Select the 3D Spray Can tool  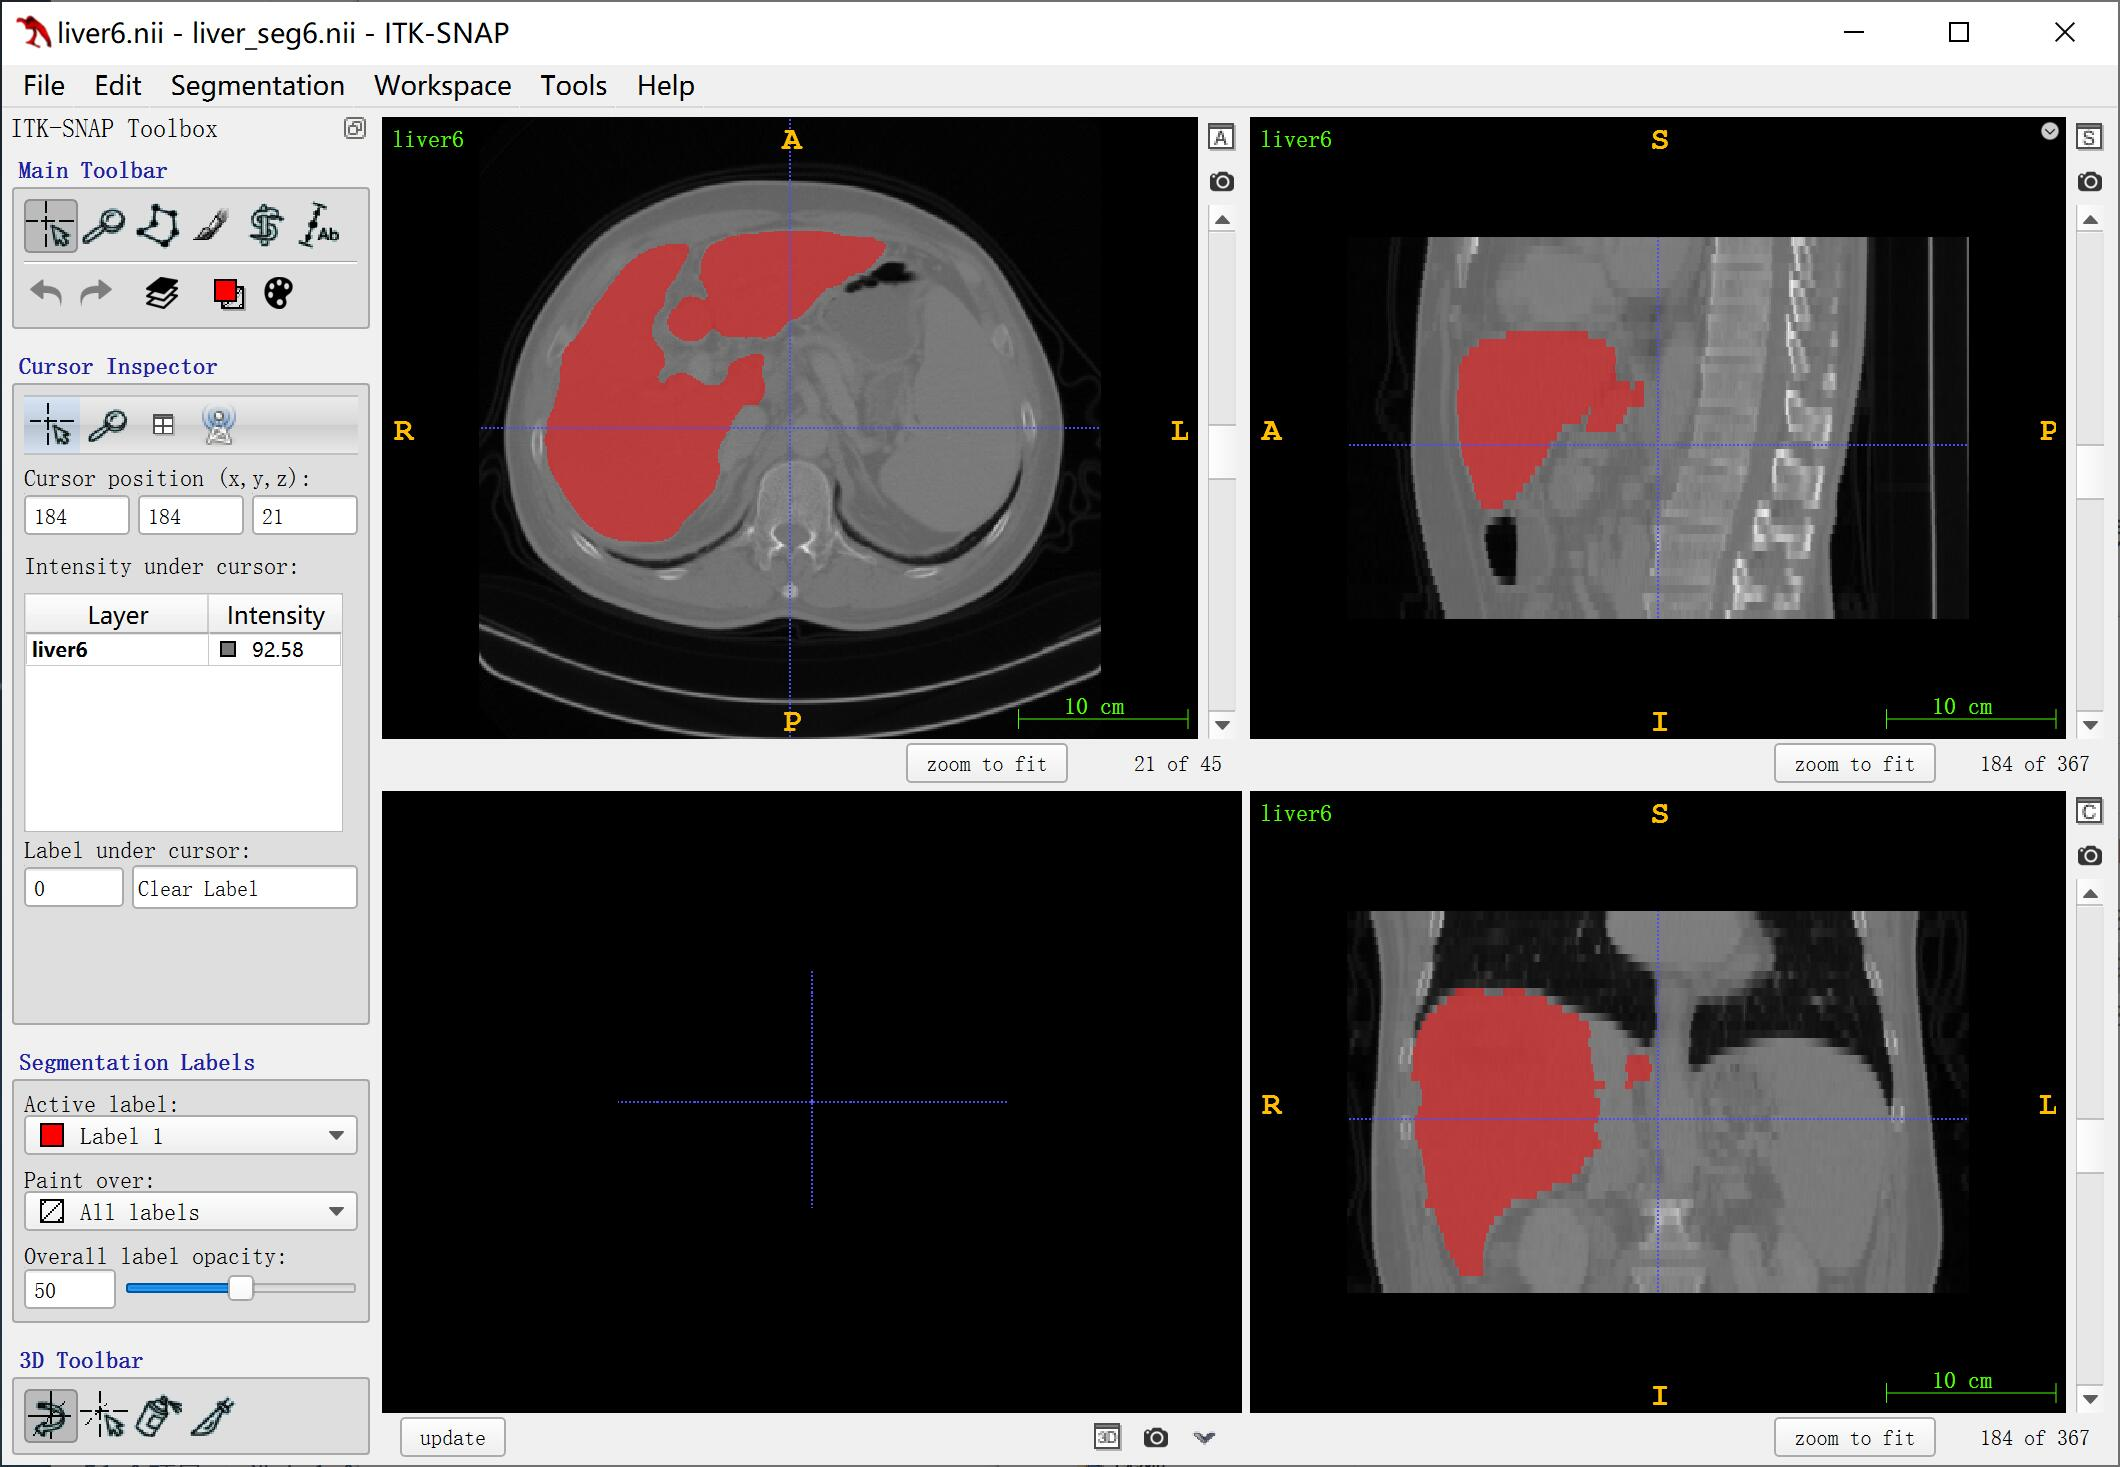tap(158, 1415)
